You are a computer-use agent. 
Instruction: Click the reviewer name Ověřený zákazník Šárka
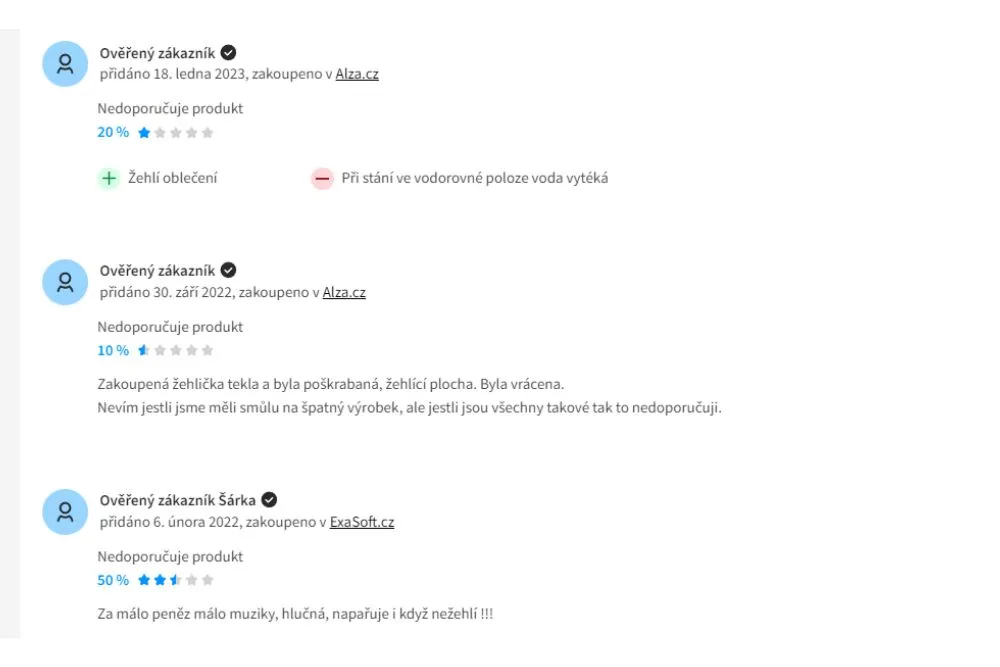(x=177, y=501)
